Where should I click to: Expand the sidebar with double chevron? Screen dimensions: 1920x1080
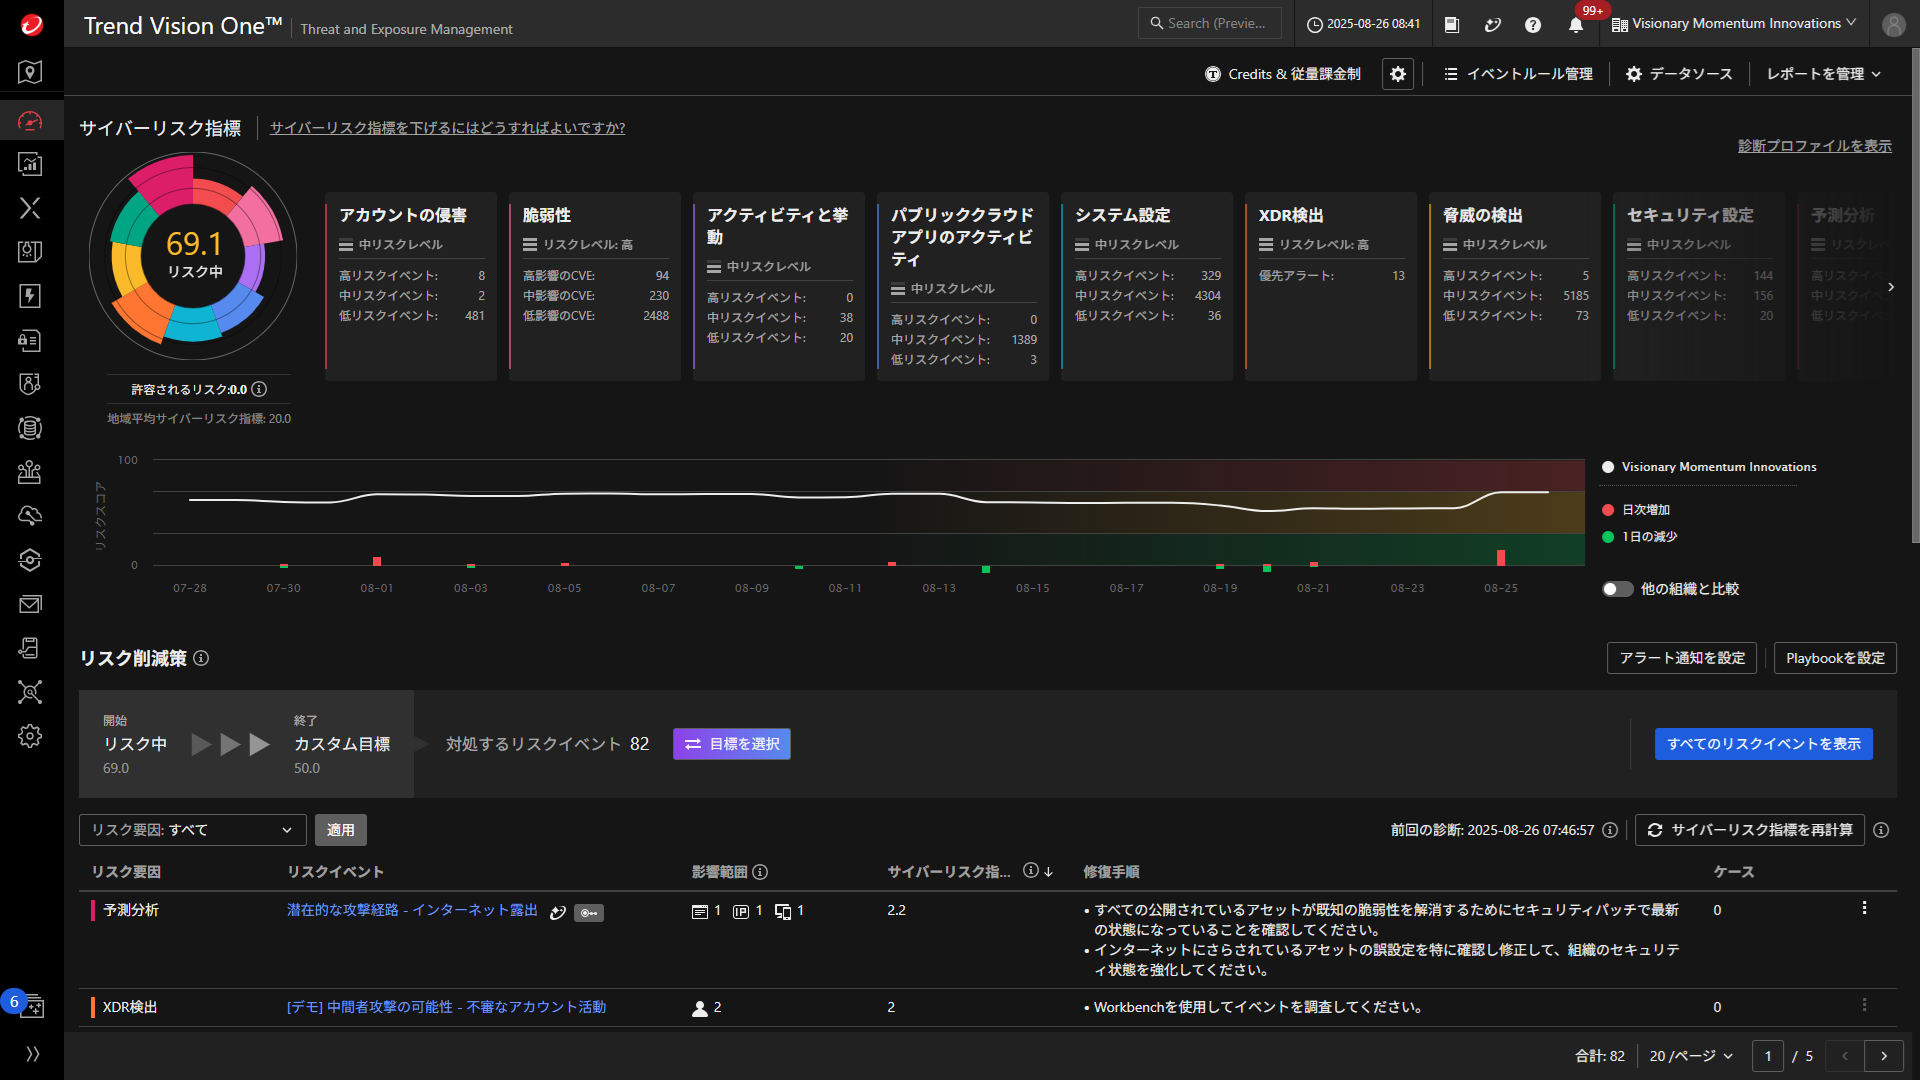click(x=32, y=1054)
